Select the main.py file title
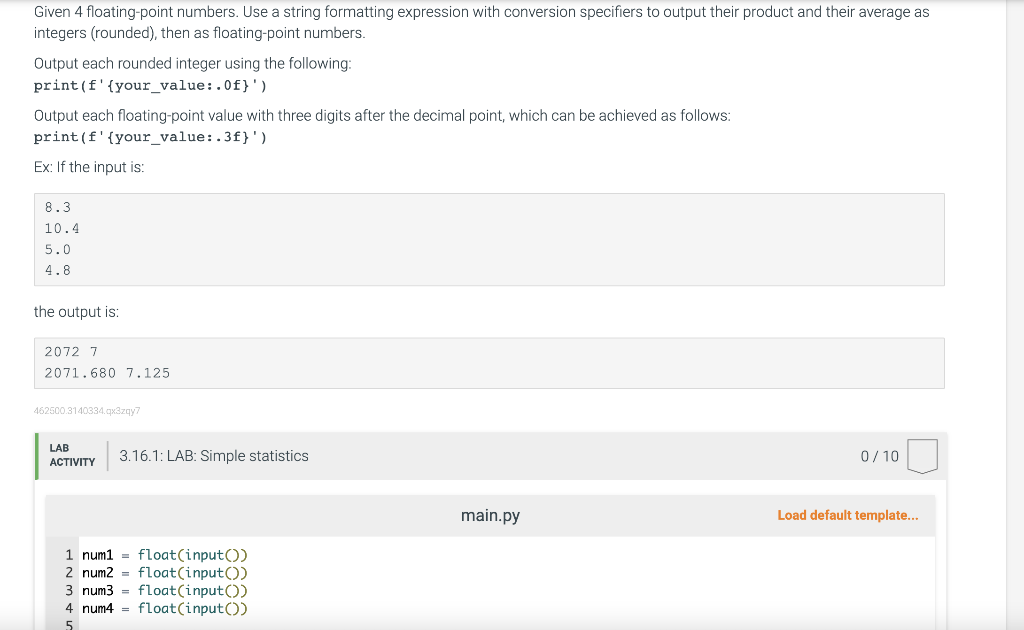The height and width of the screenshot is (630, 1024). (x=490, y=515)
